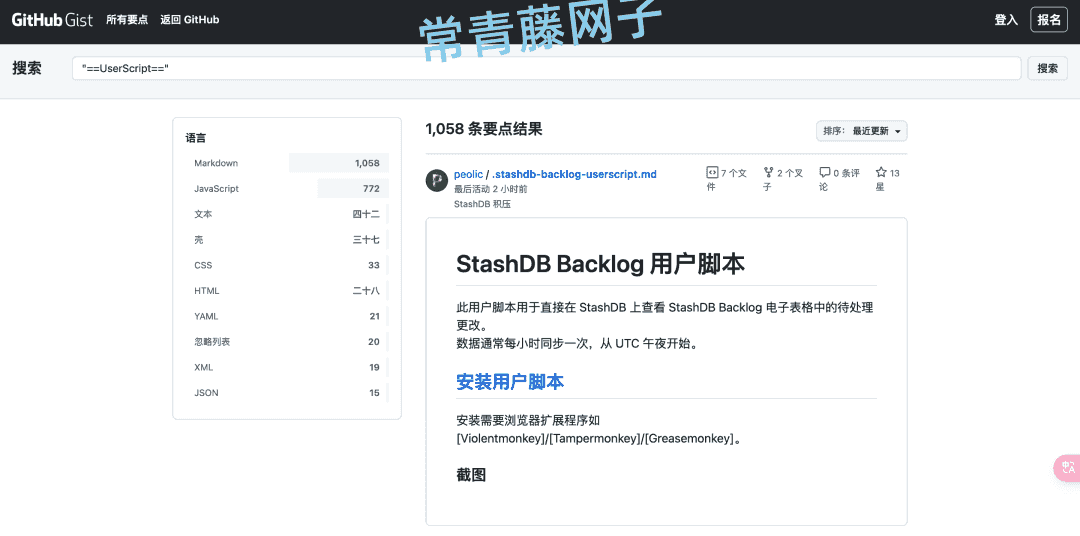Open the .stashdb-backlog-userscript.md gist link
The image size is (1080, 536).
pyautogui.click(x=574, y=174)
